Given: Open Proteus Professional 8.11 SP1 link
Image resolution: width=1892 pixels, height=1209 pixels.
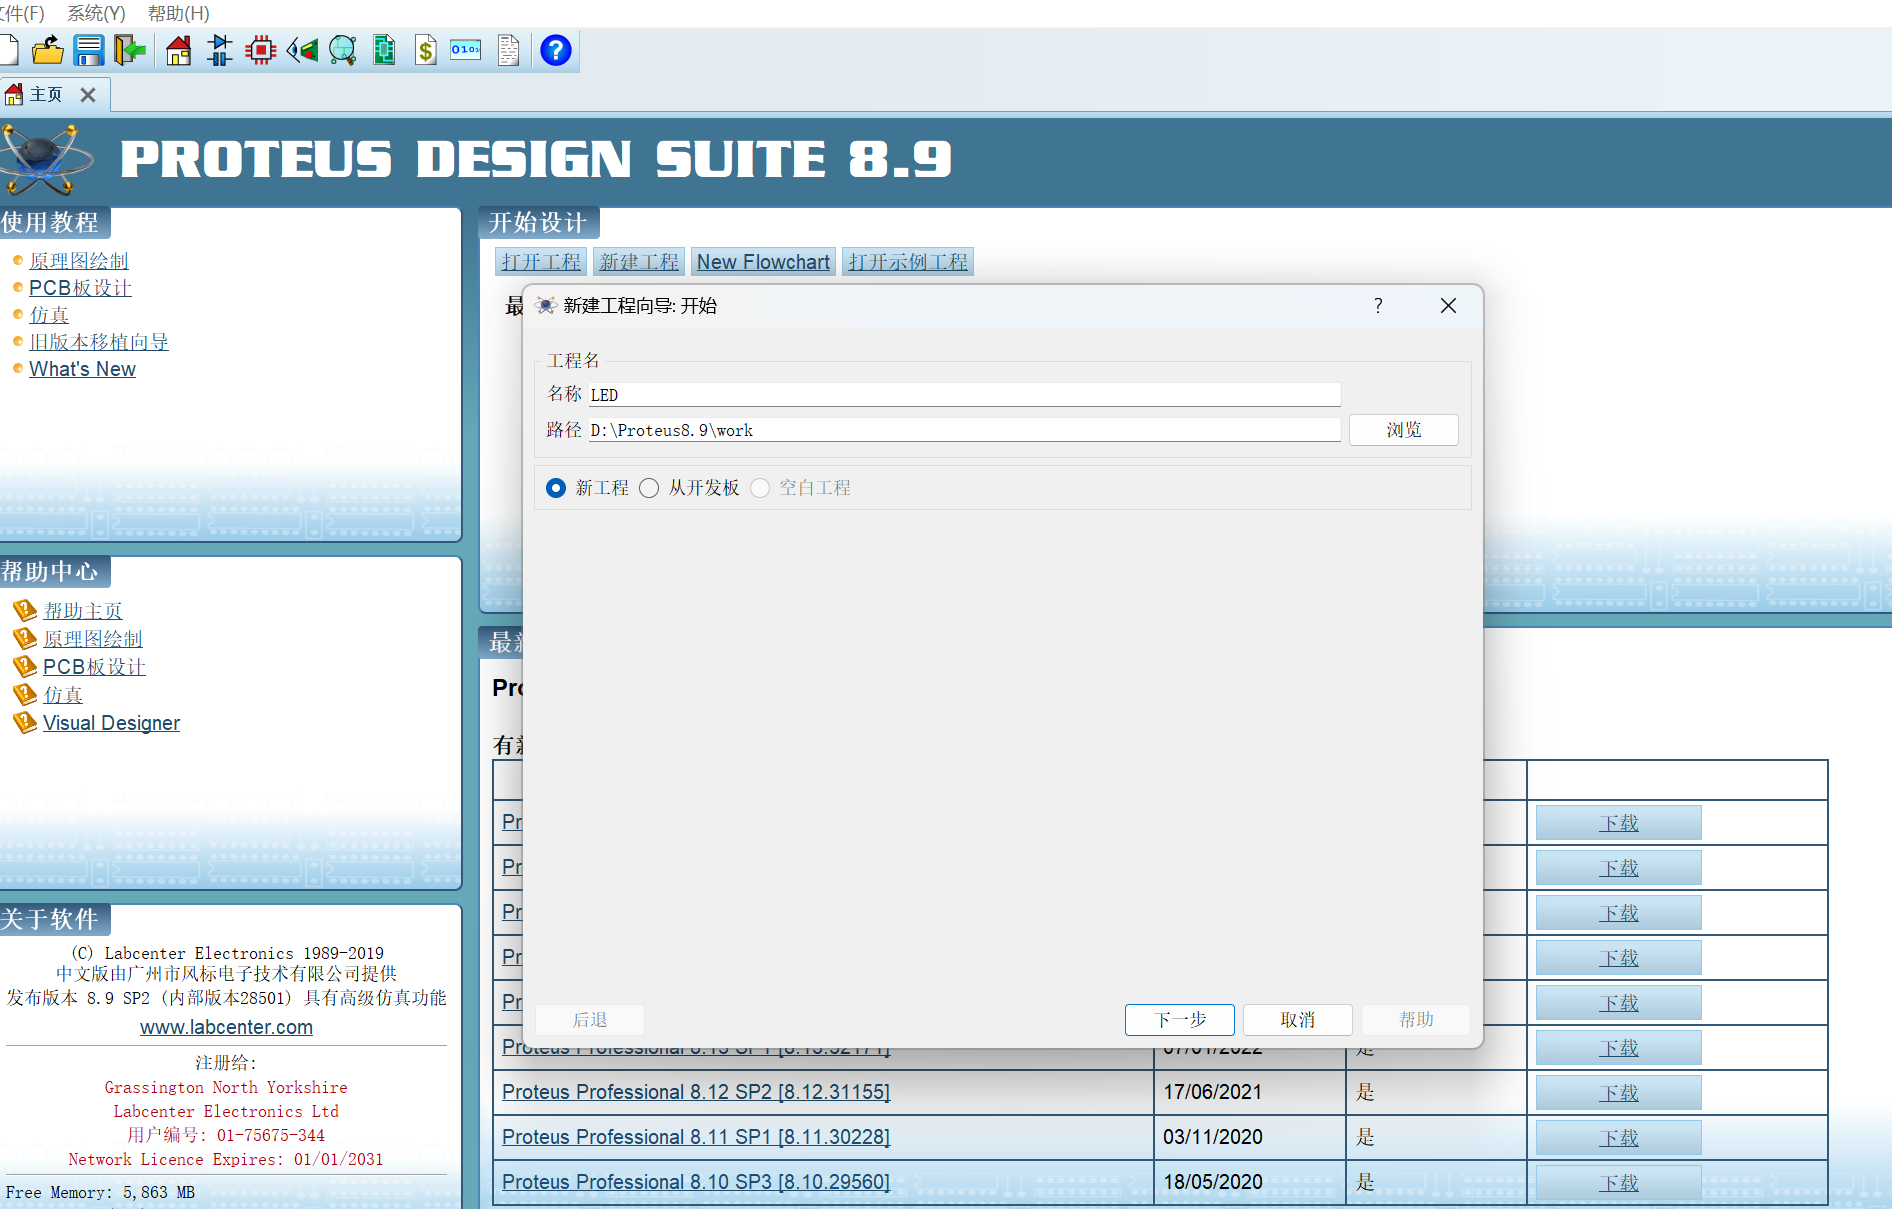Looking at the screenshot, I should pos(696,1137).
